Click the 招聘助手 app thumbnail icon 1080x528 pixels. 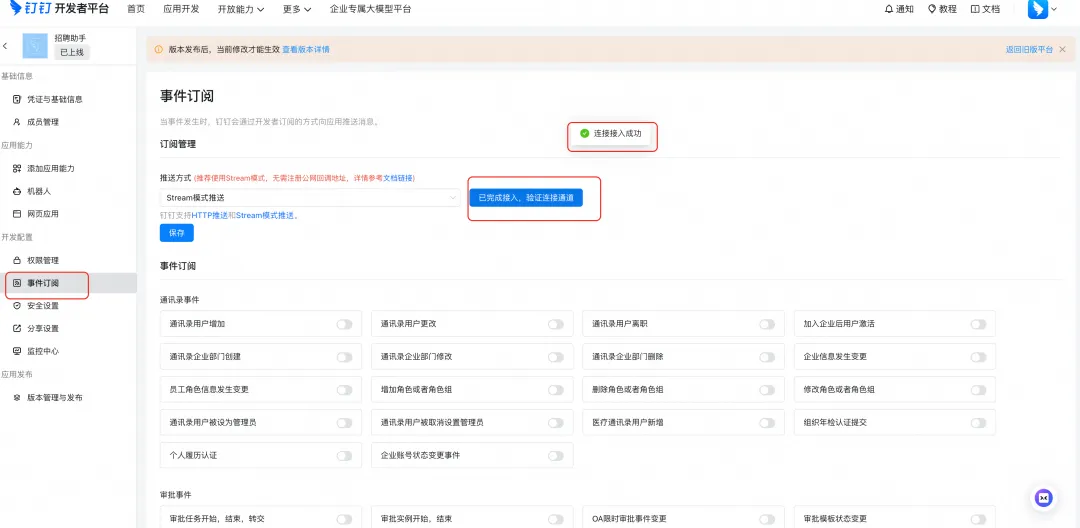35,45
